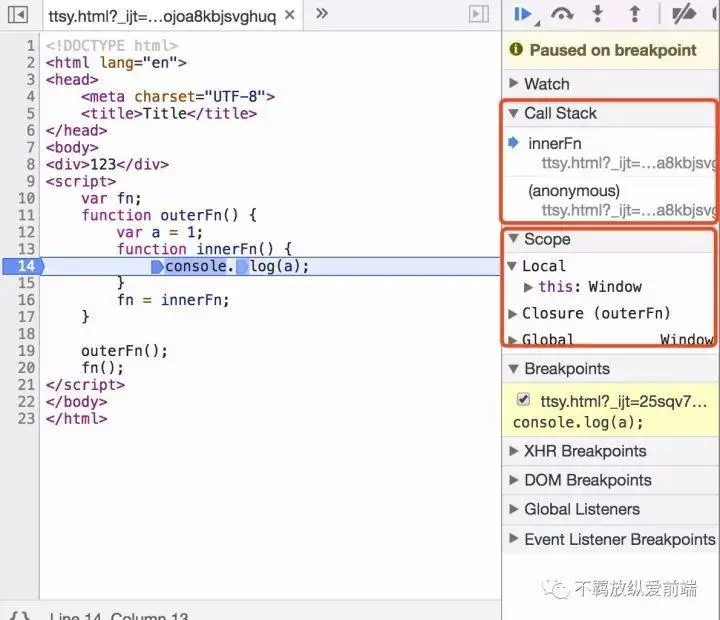Click the breakpoint text console.log(a); in panel
Image resolution: width=720 pixels, height=620 pixels.
click(578, 422)
